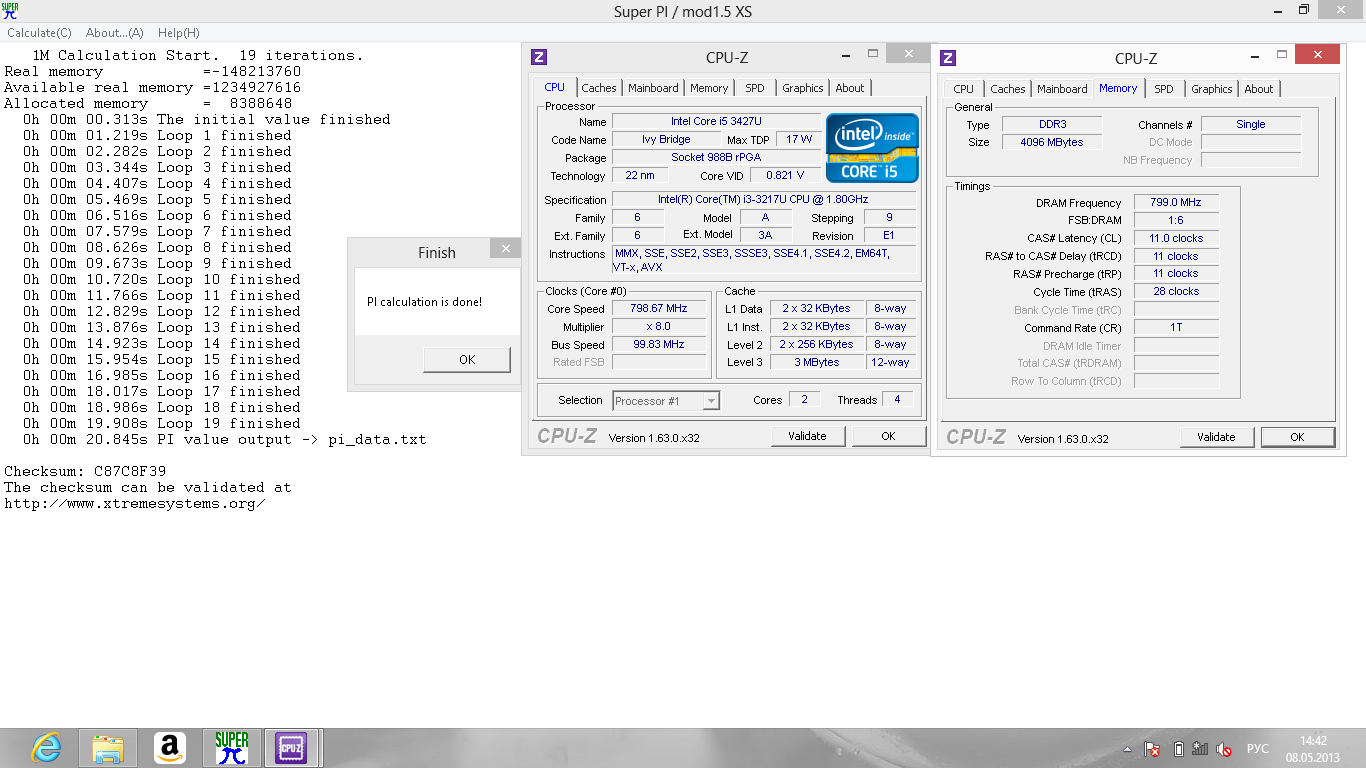Select About tab in left CPU-Z

(x=850, y=88)
